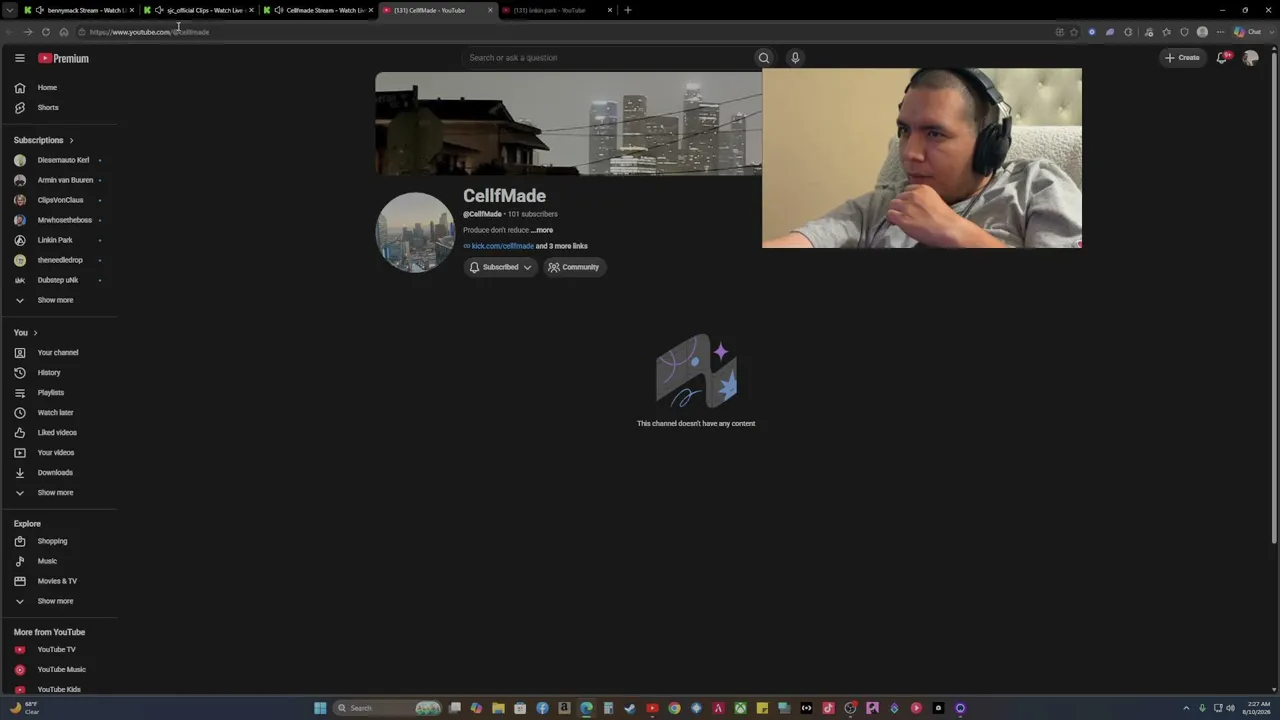Viewport: 1280px width, 720px height.
Task: Open the YouTube guide hamburger menu
Action: pyautogui.click(x=19, y=58)
